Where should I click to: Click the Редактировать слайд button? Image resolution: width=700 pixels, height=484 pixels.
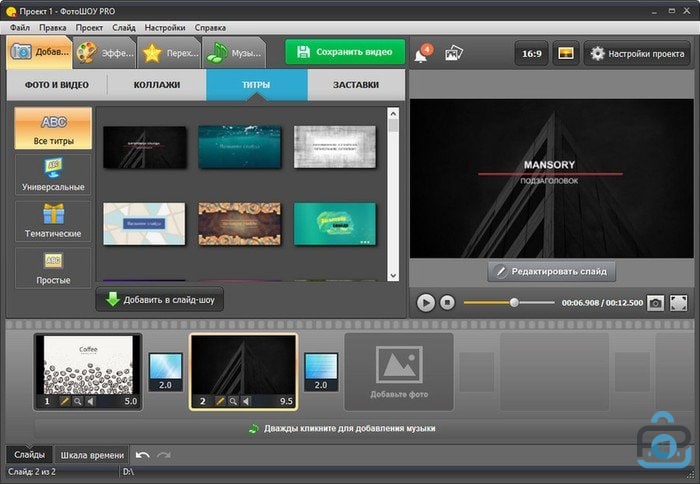pos(551,271)
